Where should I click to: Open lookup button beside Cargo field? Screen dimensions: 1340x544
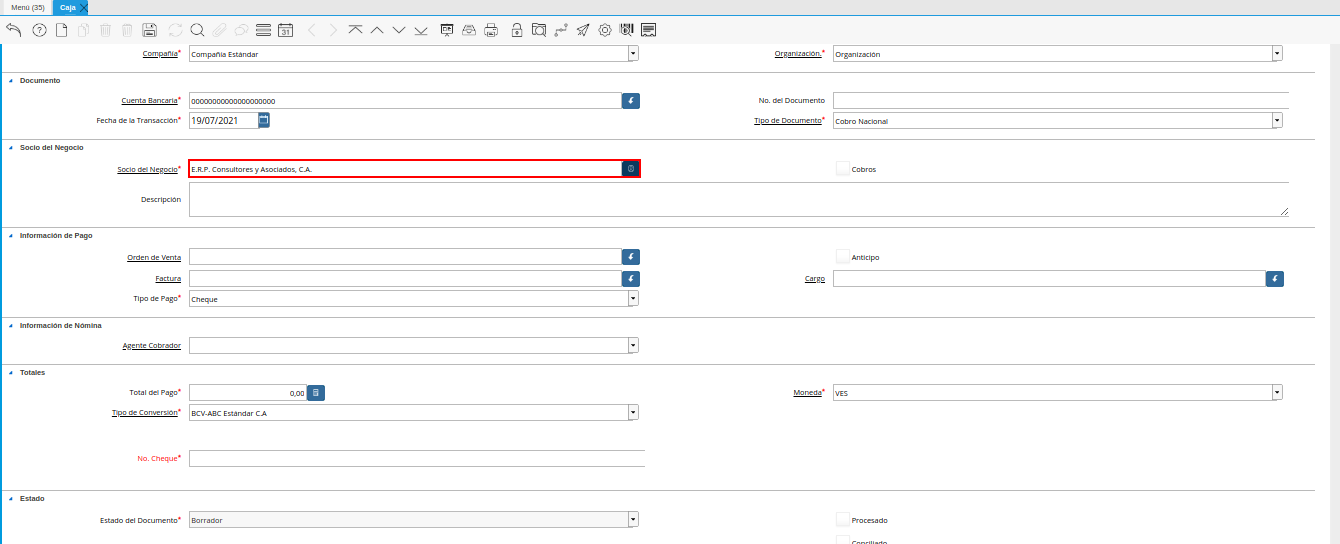click(1275, 279)
